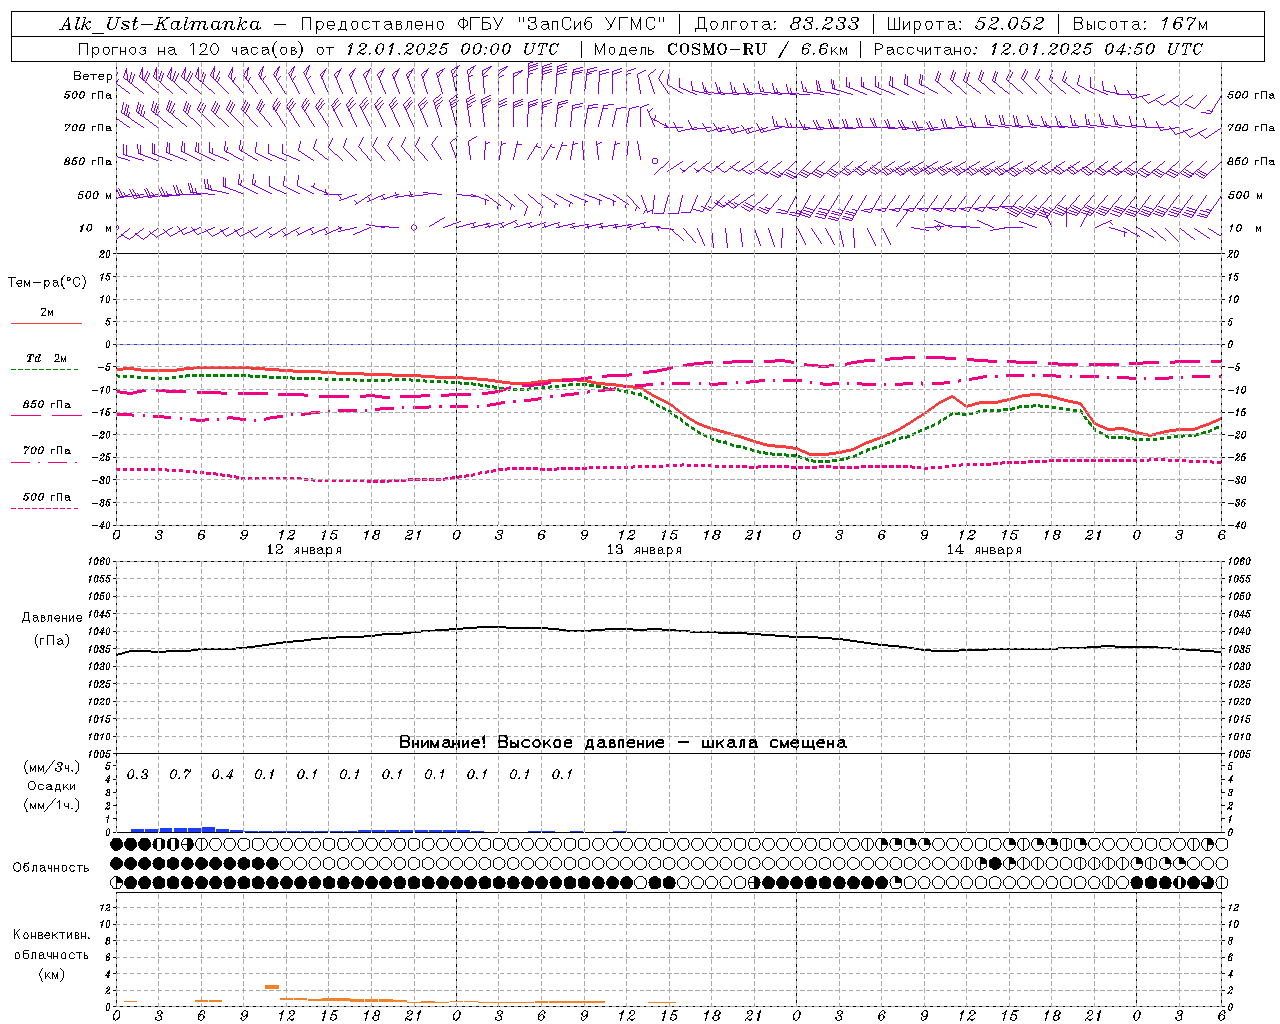Screen dimensions: 1280x1024
Task: Click the station name Alk_Ust-Kaimanka
Action: [x=160, y=24]
